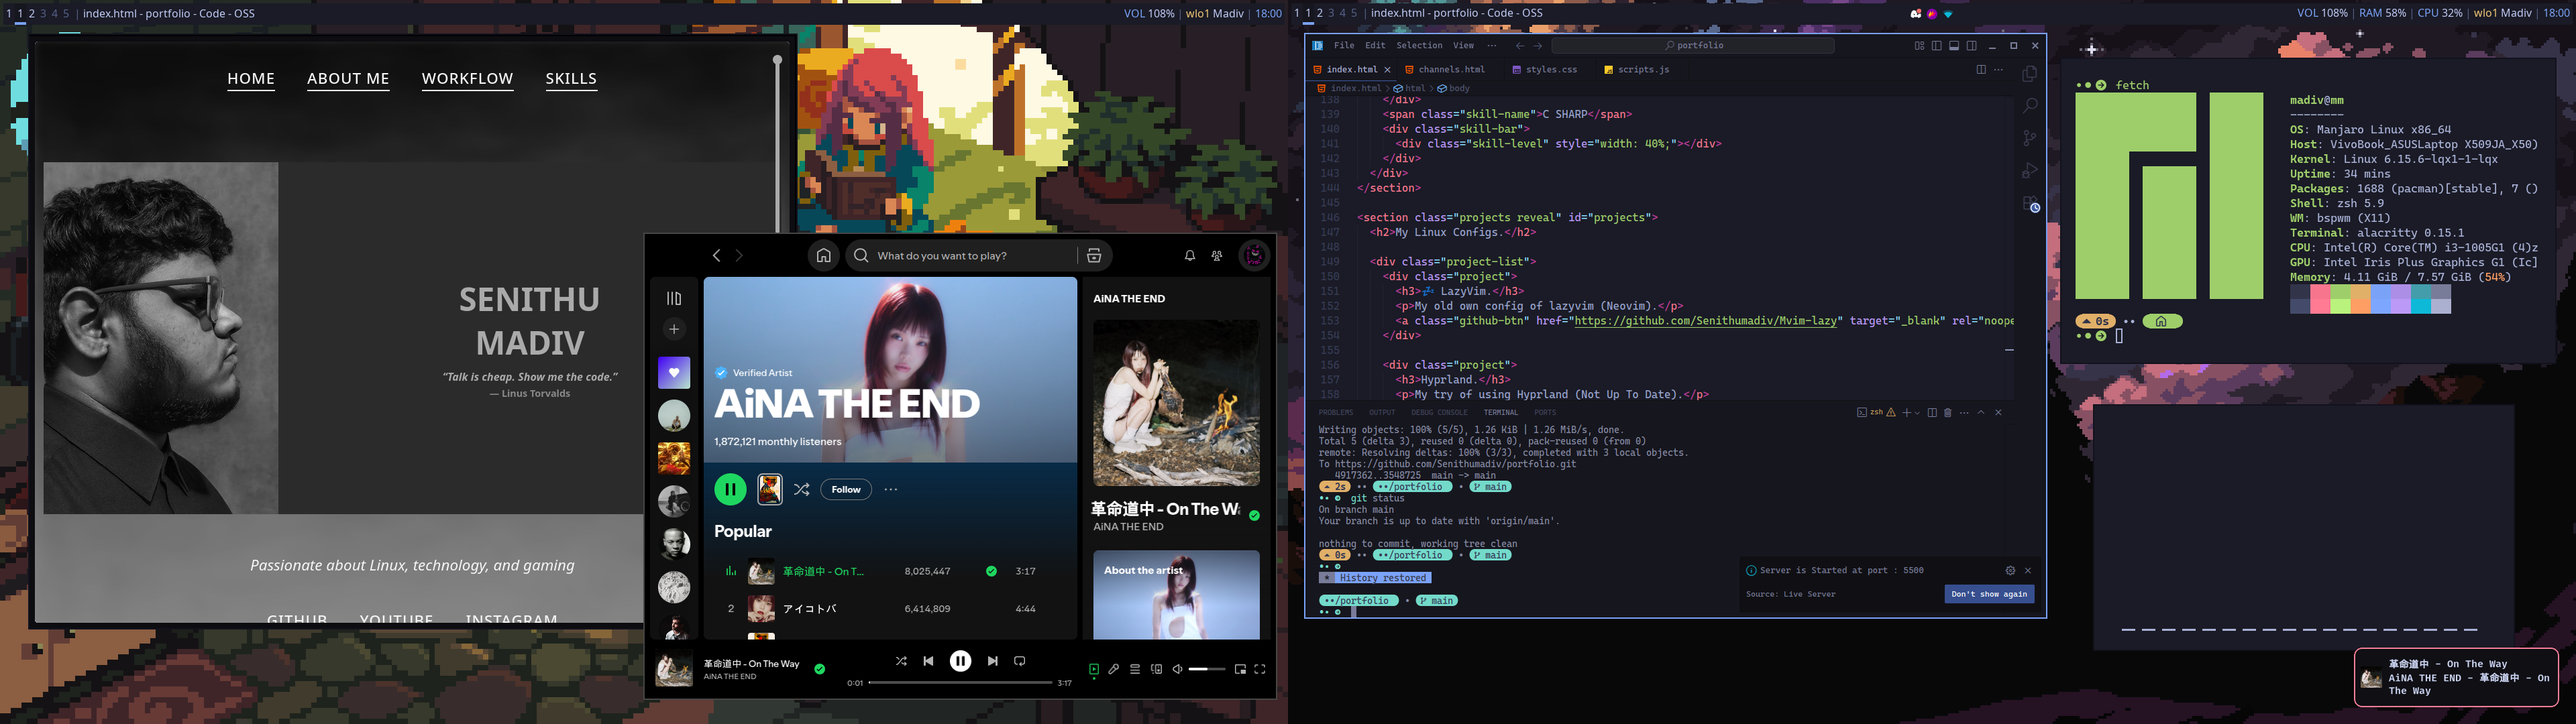This screenshot has height=724, width=2576.
Task: Toggle the bottom panel layout icon
Action: click(1953, 46)
